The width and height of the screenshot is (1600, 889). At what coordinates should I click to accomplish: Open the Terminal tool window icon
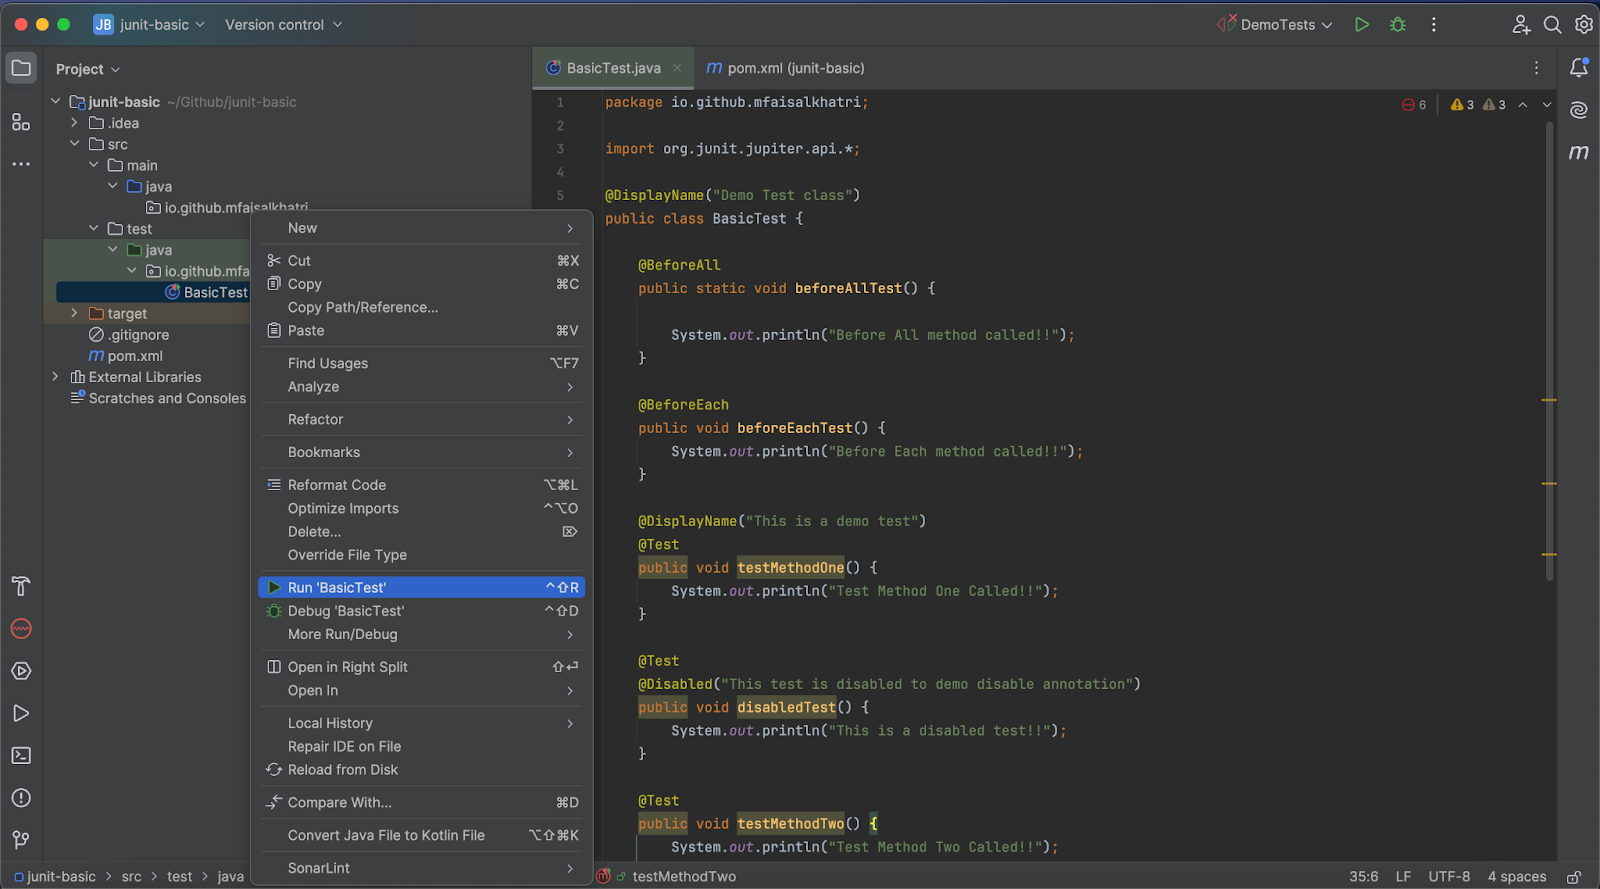(x=21, y=756)
